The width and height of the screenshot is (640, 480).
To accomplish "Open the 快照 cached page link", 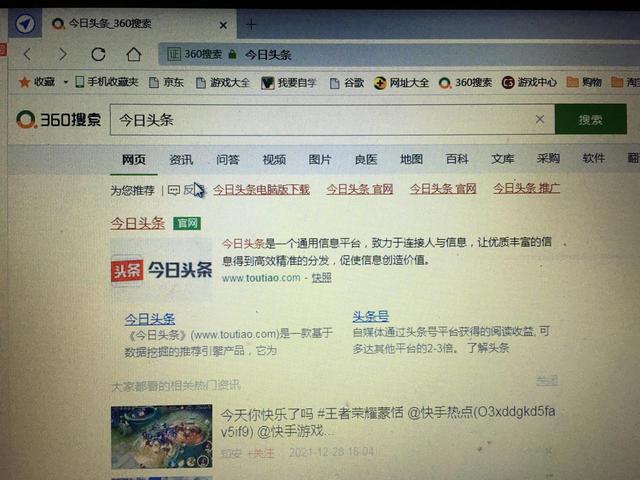I will pyautogui.click(x=322, y=278).
